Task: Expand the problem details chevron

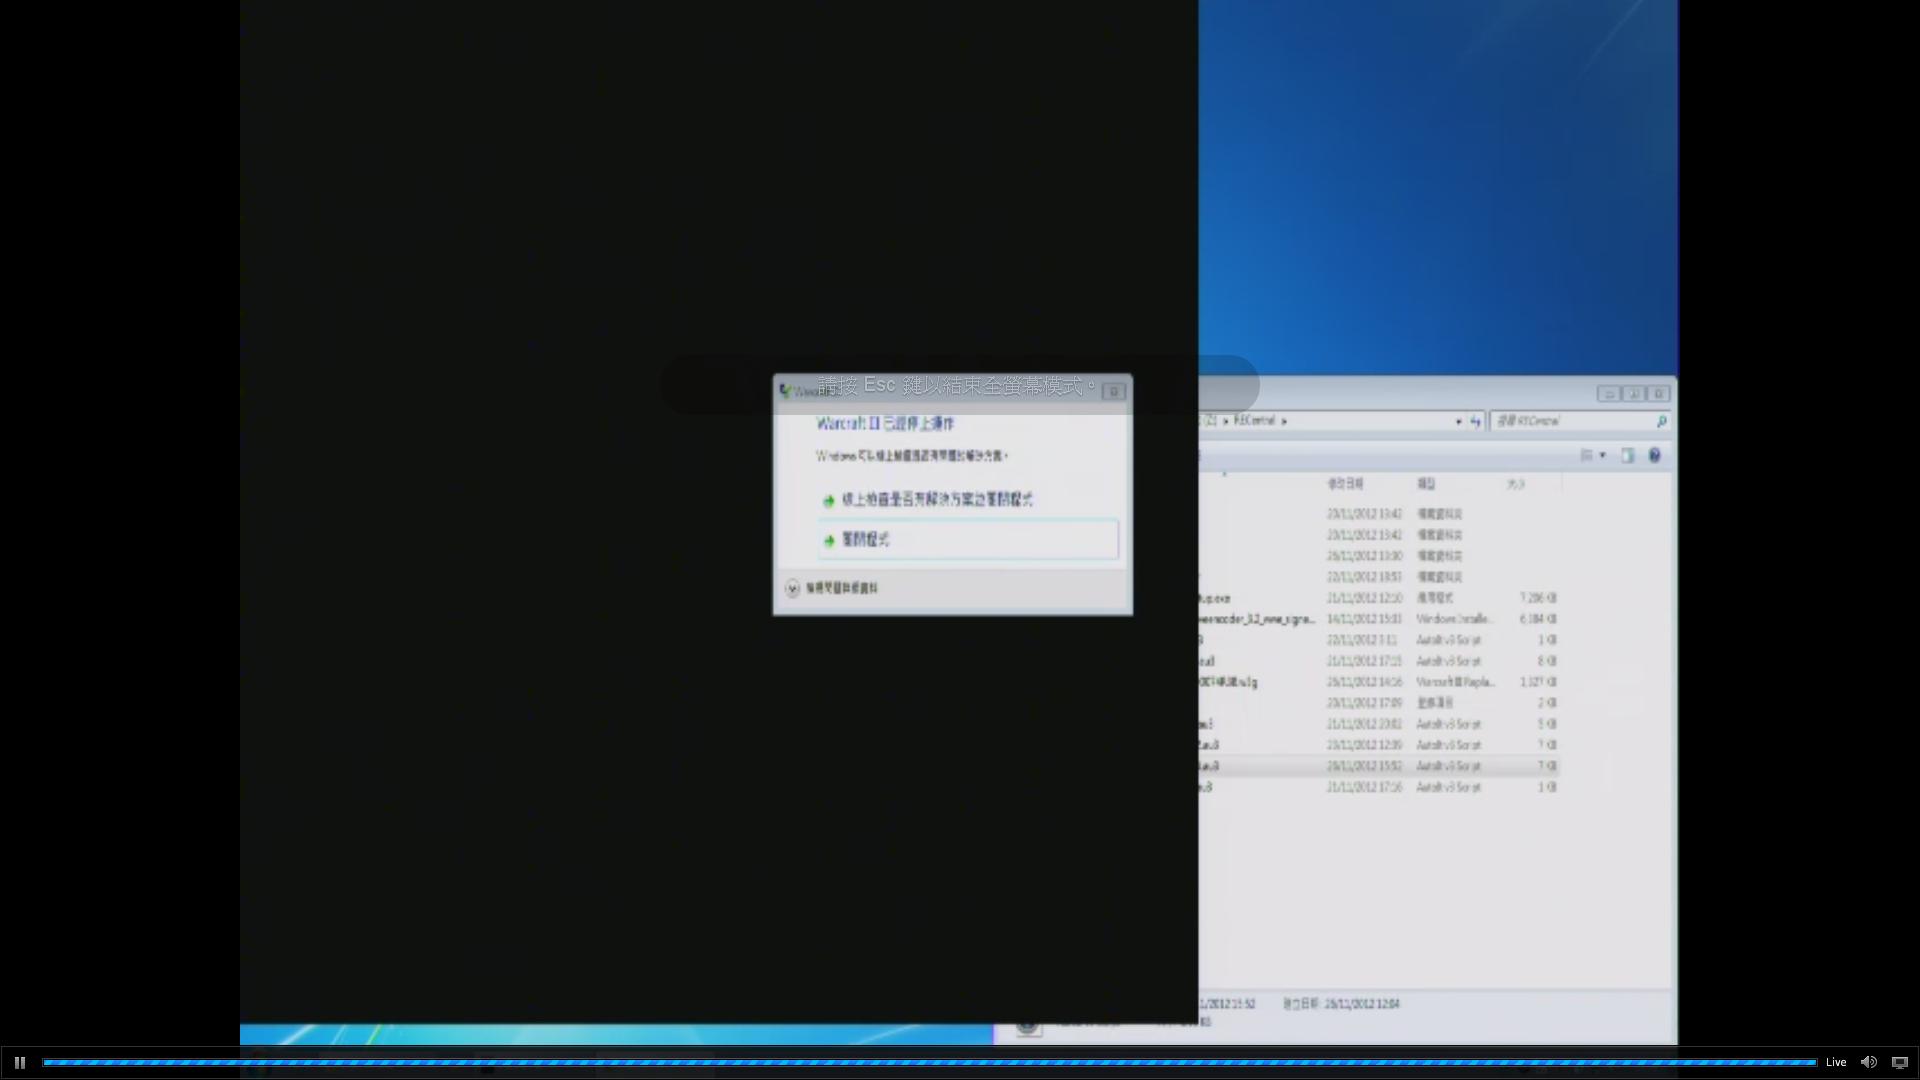Action: [x=792, y=588]
